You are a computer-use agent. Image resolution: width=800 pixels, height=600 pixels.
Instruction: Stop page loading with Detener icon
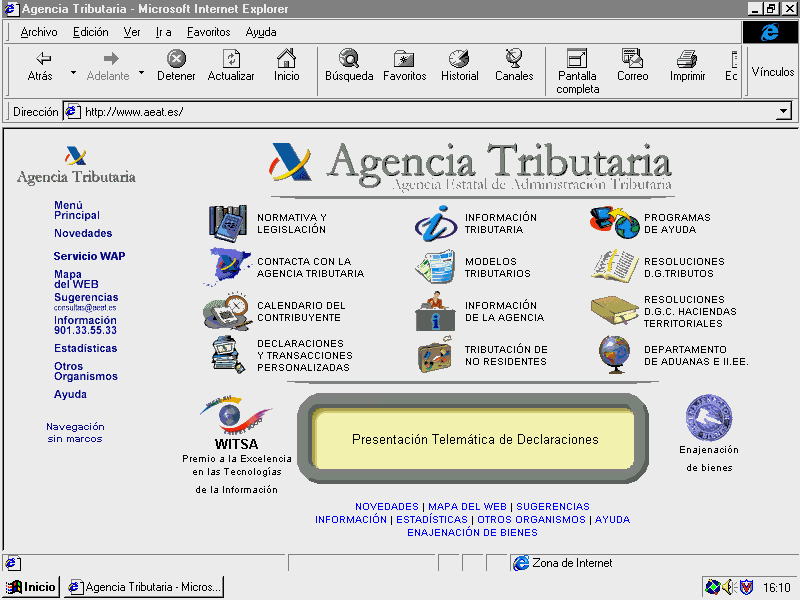[x=176, y=59]
